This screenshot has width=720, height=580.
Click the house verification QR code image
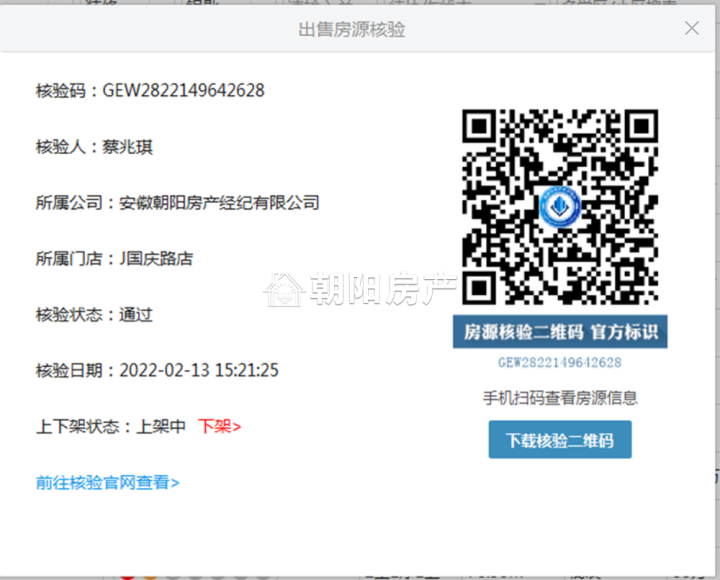(560, 207)
